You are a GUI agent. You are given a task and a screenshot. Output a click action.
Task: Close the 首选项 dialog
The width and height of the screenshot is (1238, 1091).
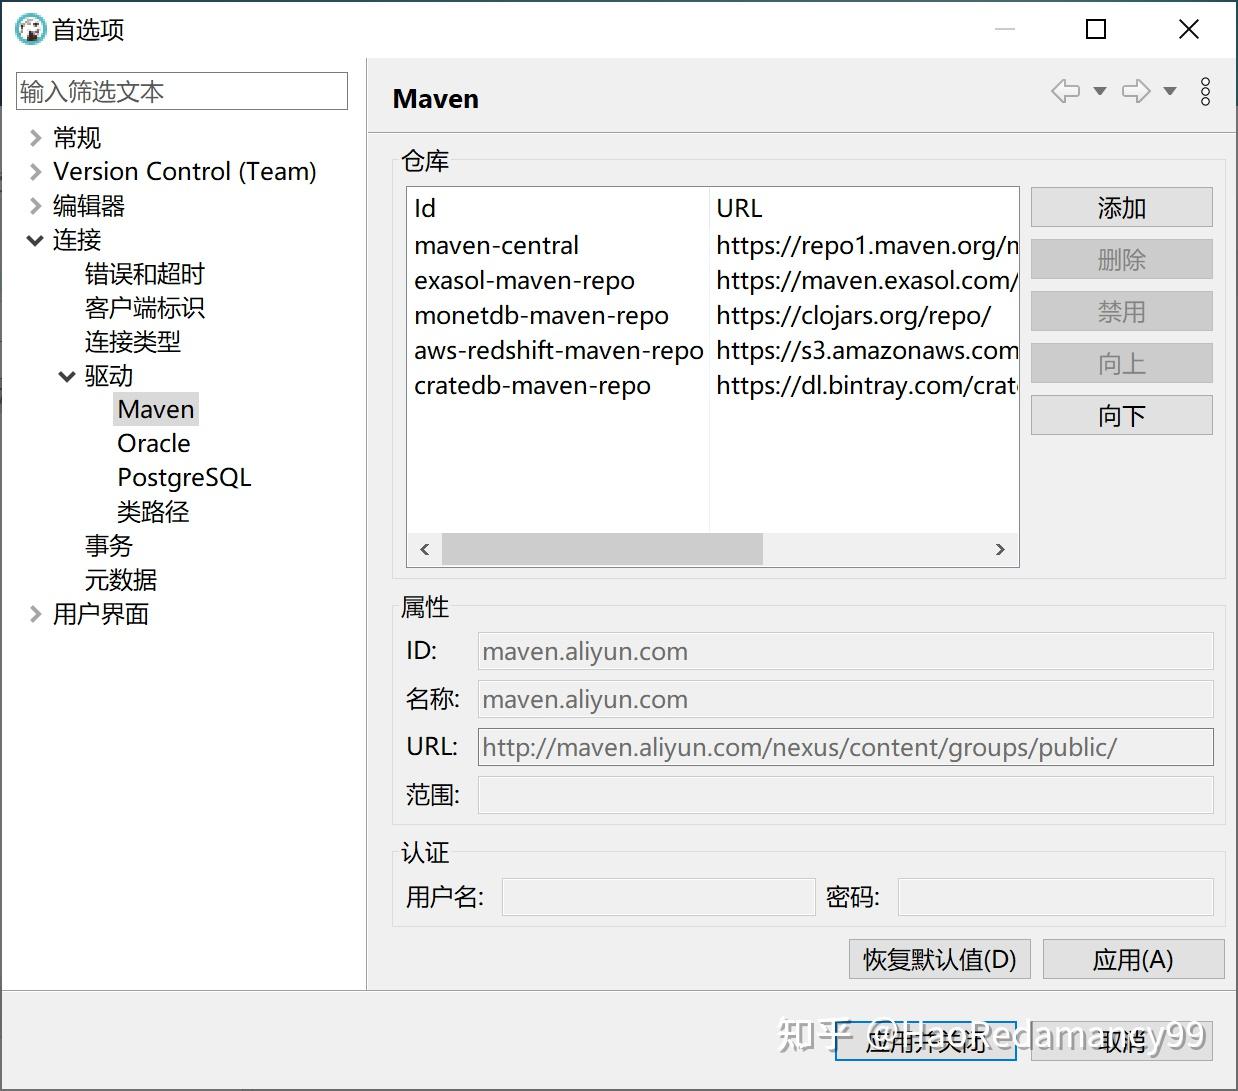(1189, 29)
